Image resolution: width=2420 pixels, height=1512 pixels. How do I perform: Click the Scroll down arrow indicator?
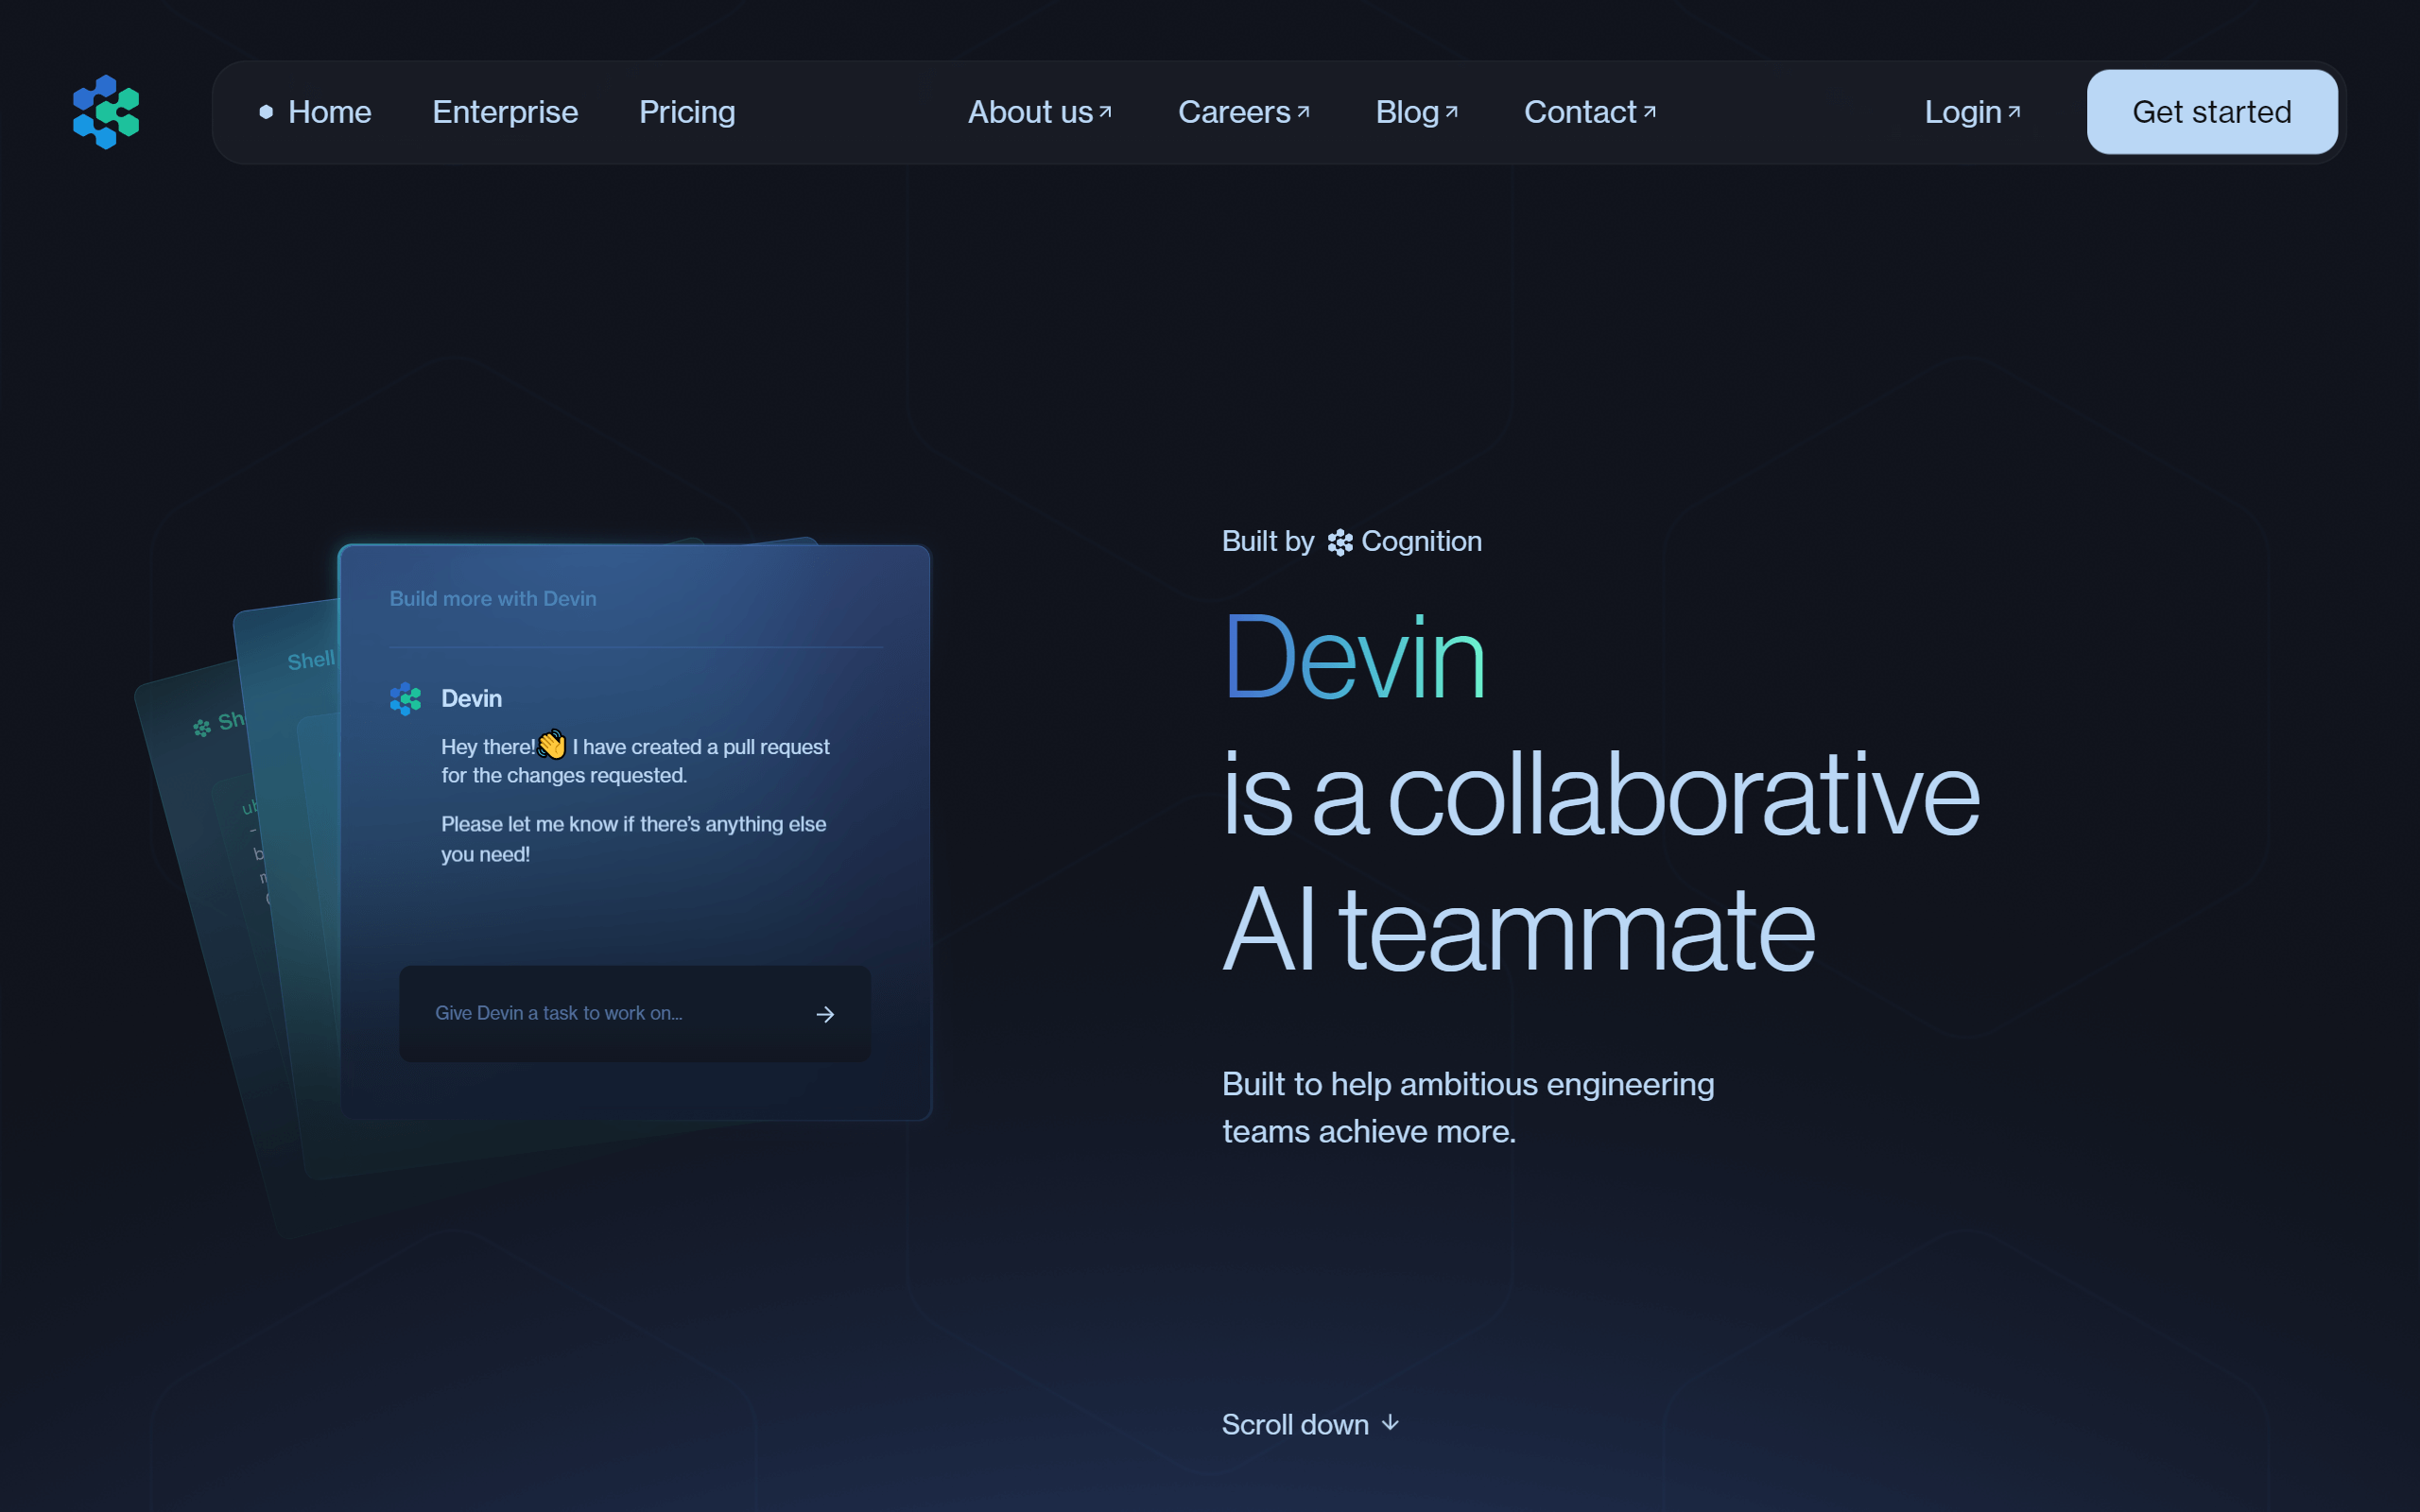pyautogui.click(x=1393, y=1423)
